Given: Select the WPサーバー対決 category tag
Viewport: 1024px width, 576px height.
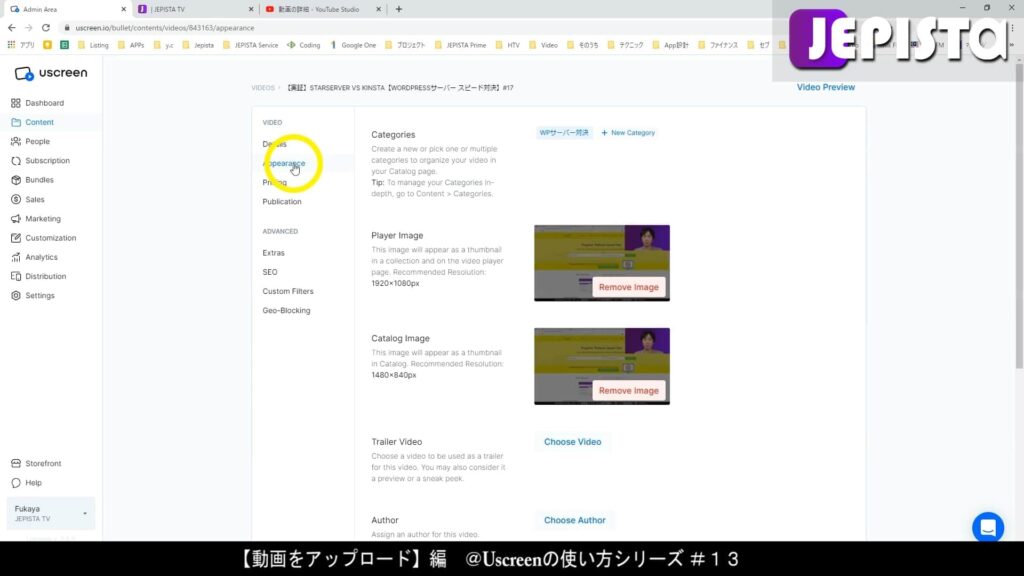Looking at the screenshot, I should [564, 133].
